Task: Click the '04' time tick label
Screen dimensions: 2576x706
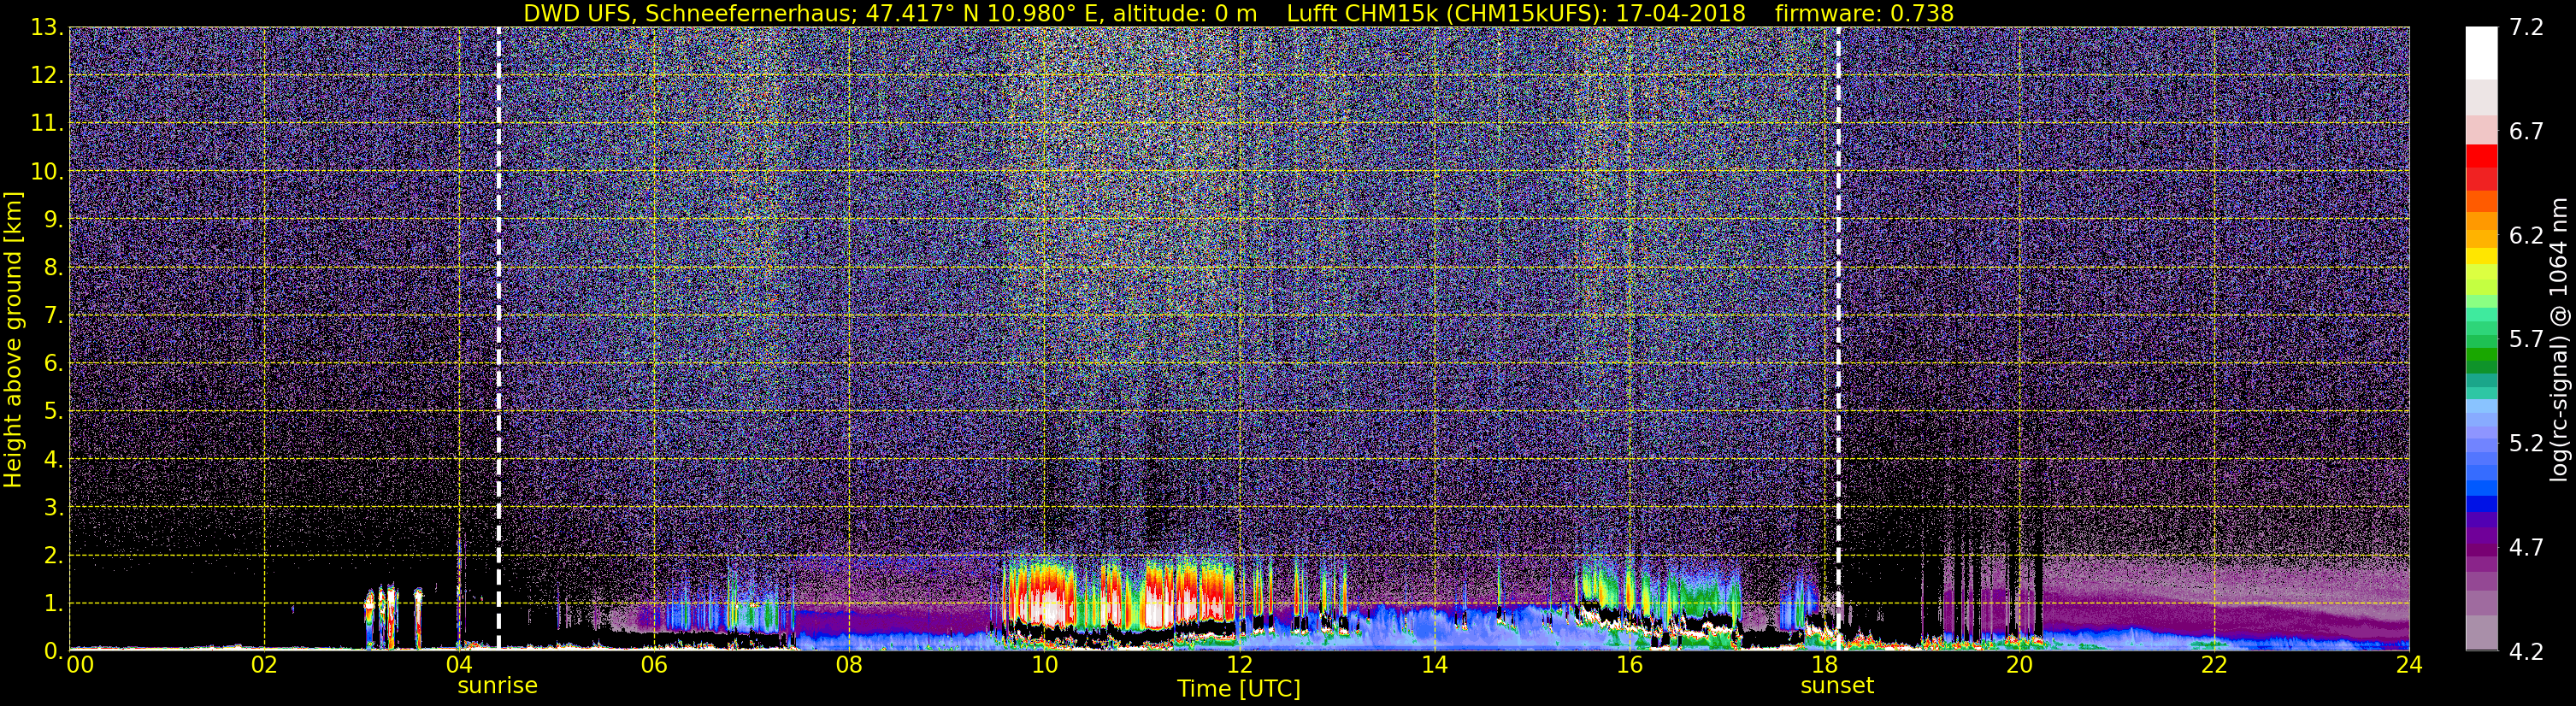Action: click(x=459, y=665)
